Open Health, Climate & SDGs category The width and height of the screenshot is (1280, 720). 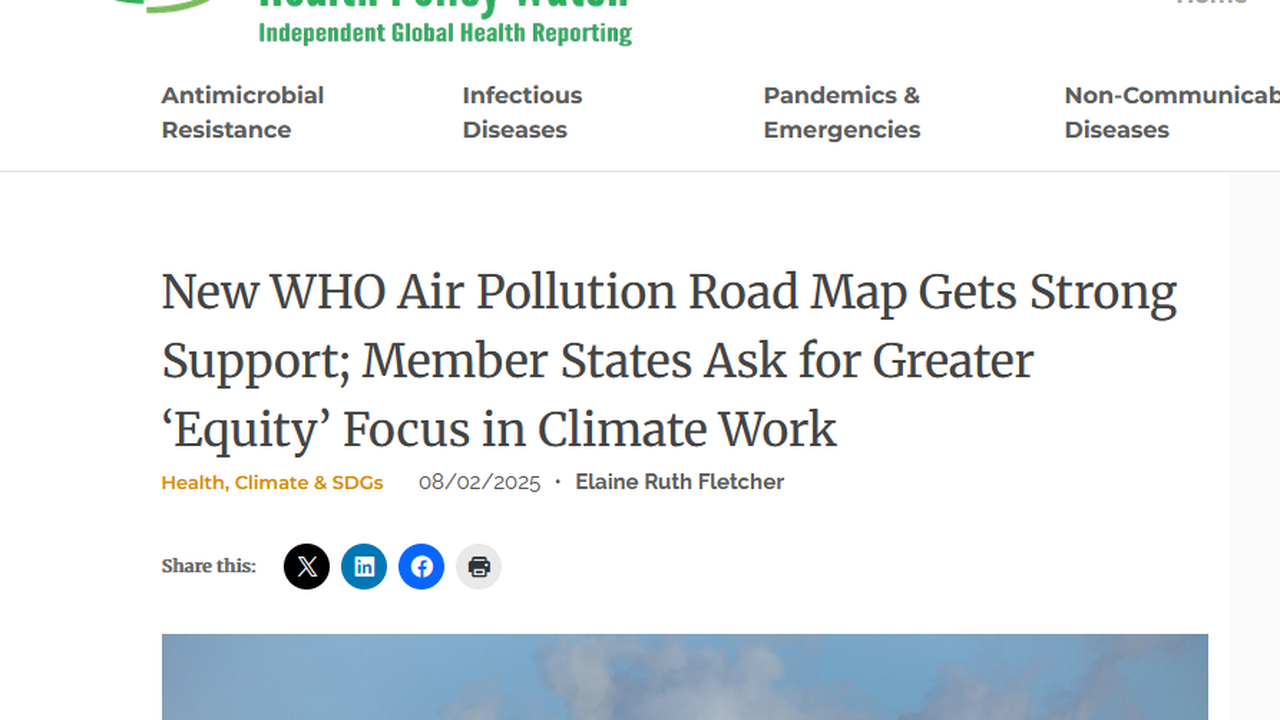tap(272, 483)
